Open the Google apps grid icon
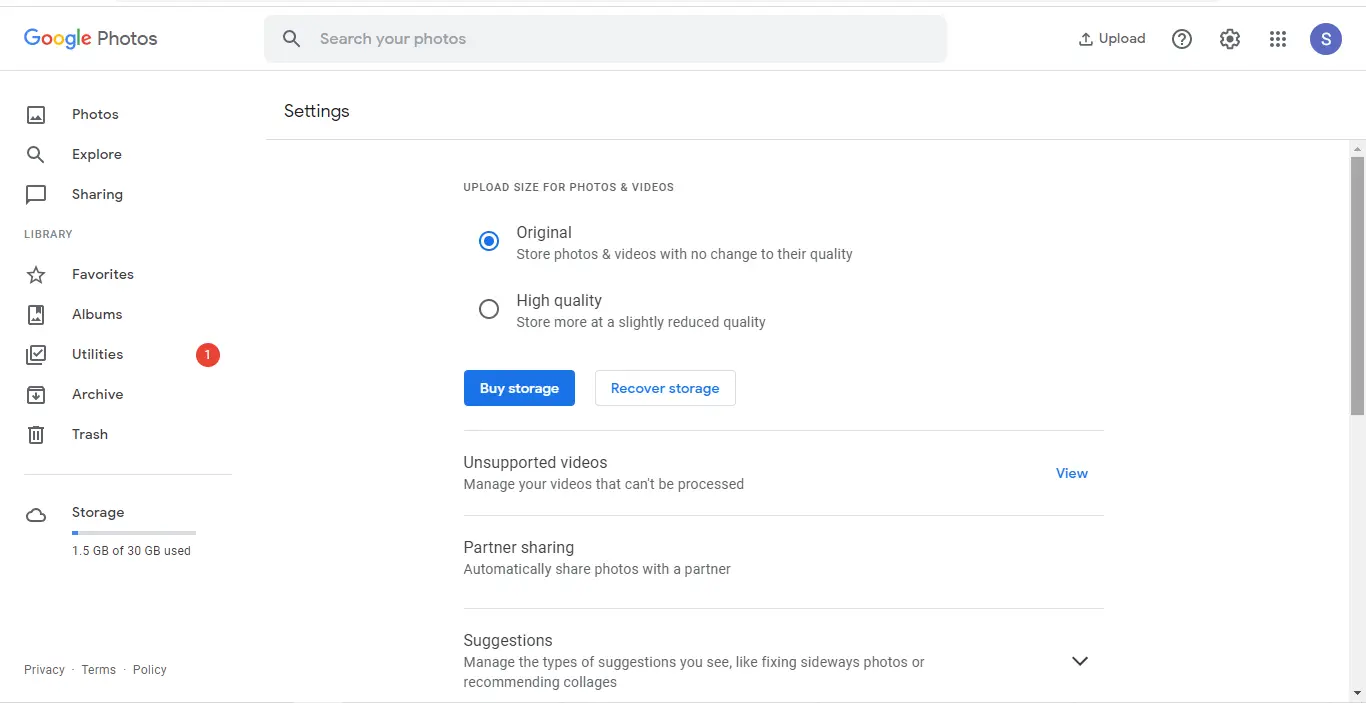Image resolution: width=1366 pixels, height=703 pixels. (x=1278, y=39)
